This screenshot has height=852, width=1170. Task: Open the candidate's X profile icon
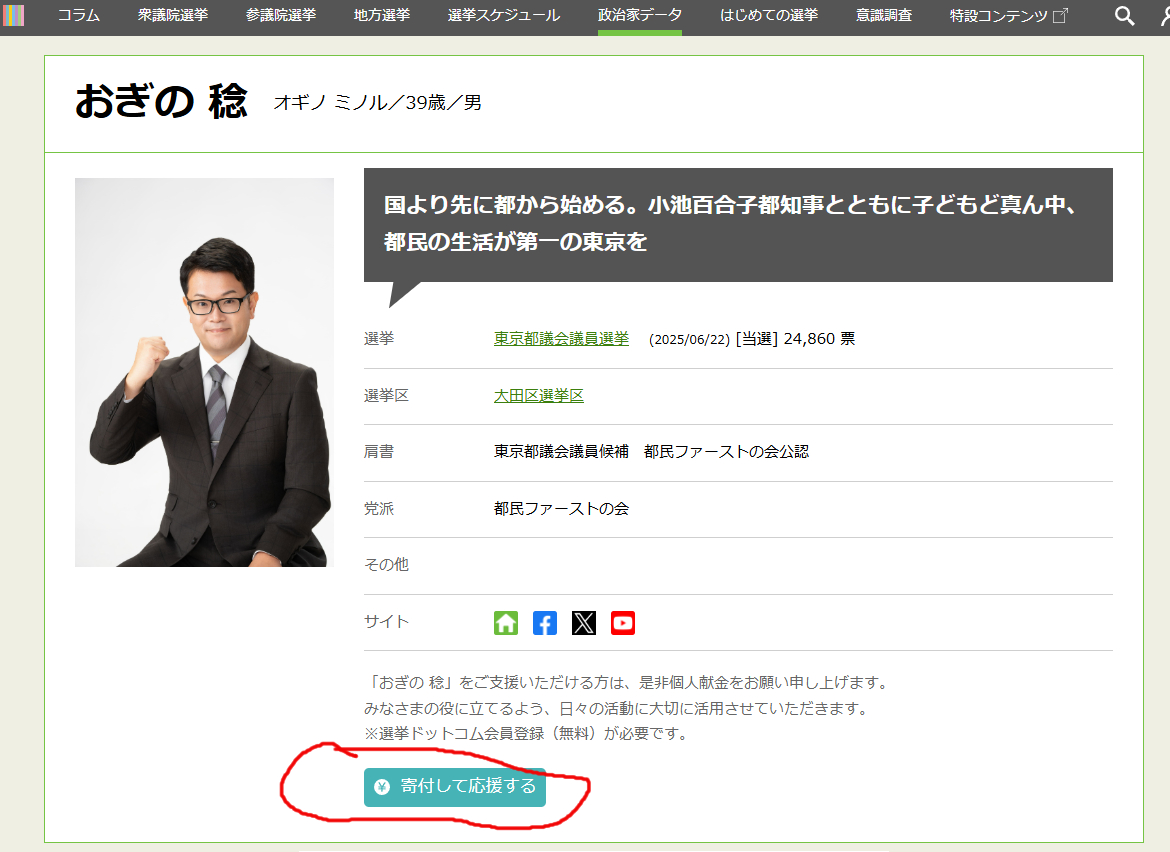[x=584, y=623]
